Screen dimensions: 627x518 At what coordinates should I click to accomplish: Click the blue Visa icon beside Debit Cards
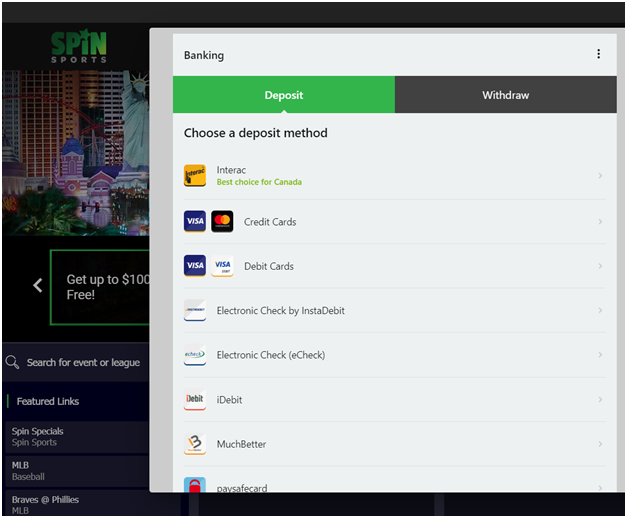point(195,266)
